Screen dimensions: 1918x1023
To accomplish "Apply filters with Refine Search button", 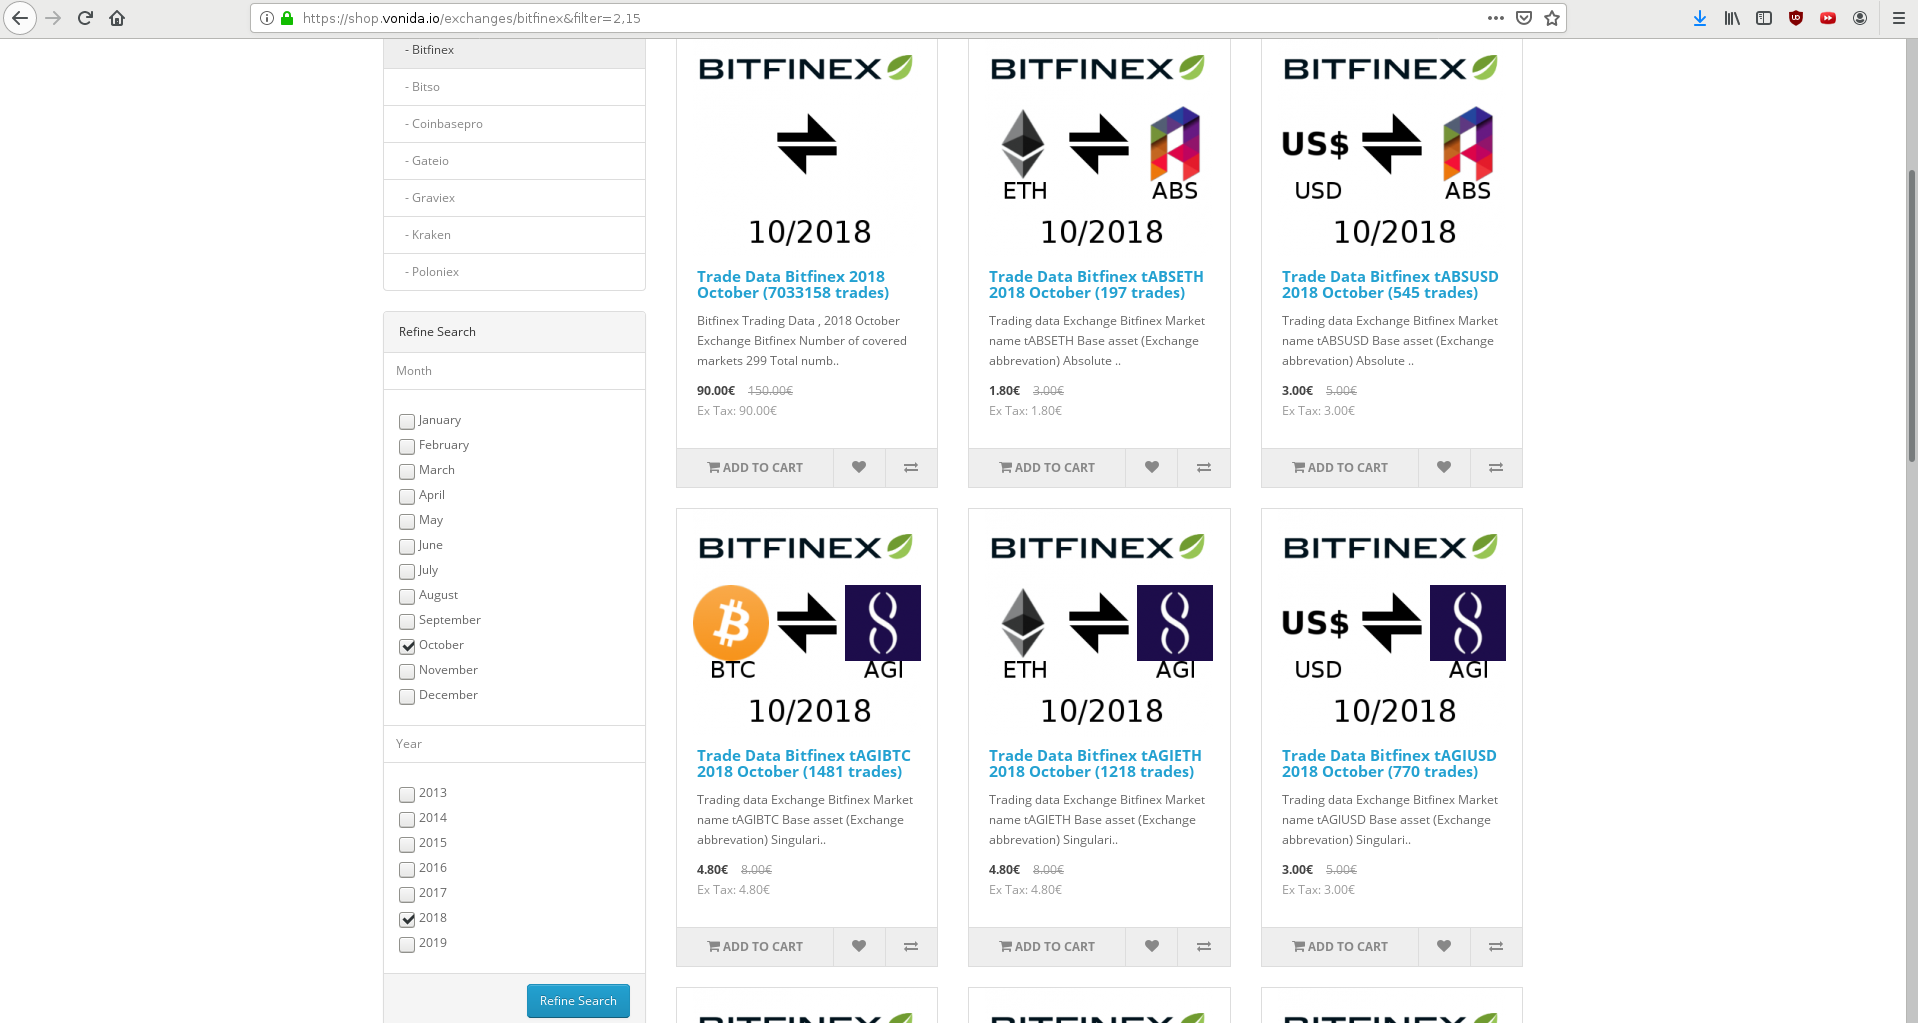I will pos(578,1001).
